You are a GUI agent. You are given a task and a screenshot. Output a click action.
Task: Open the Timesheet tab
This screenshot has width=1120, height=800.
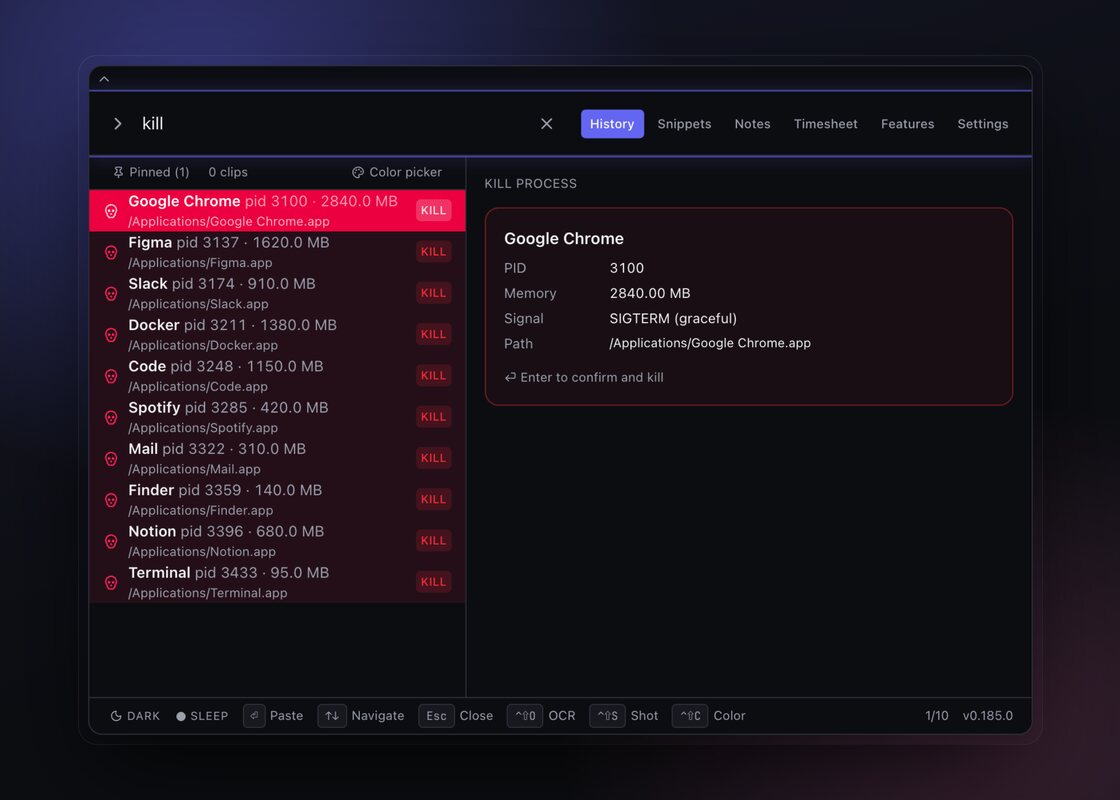coord(826,124)
